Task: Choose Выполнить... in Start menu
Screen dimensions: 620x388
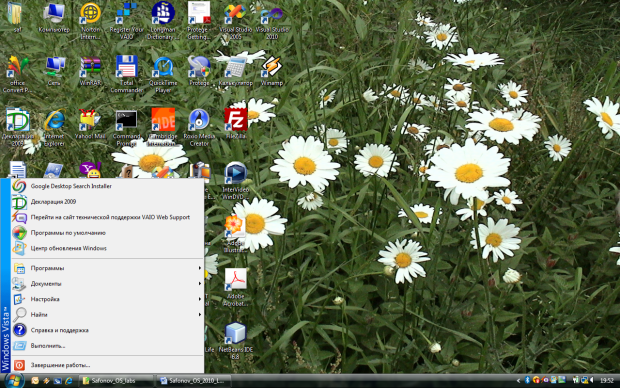Action: [108, 346]
